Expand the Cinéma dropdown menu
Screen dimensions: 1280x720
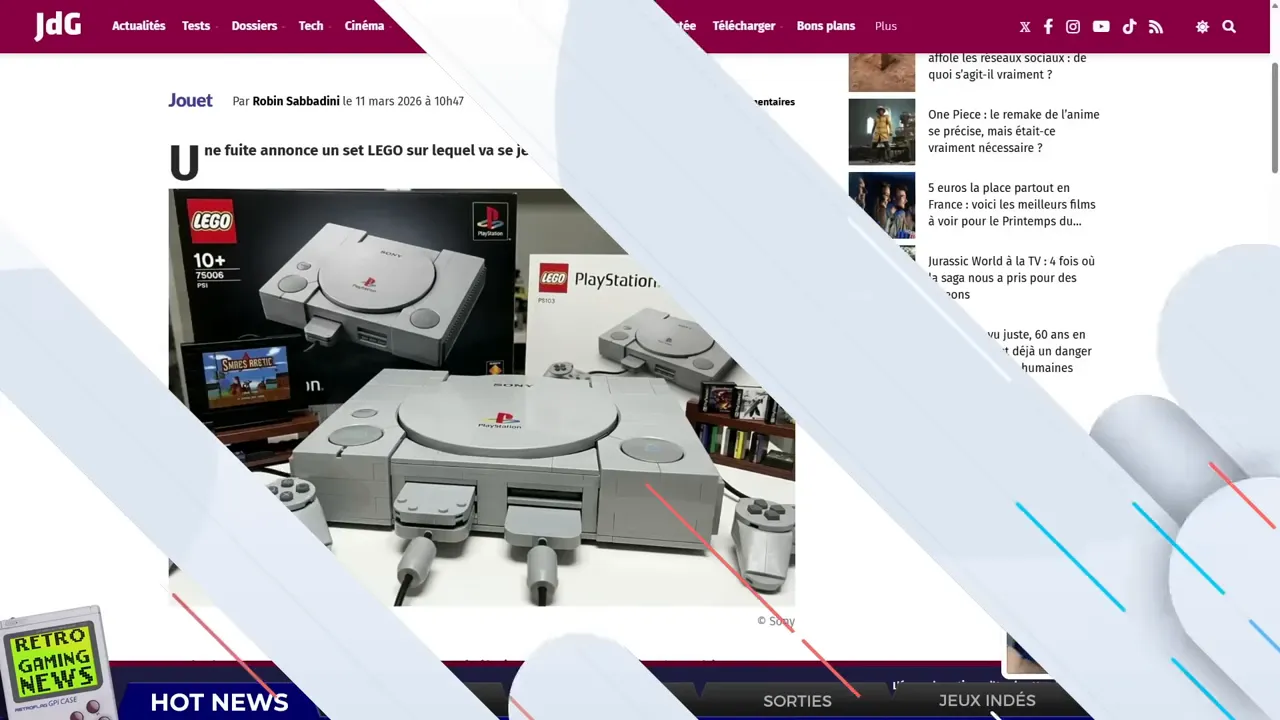coord(364,26)
